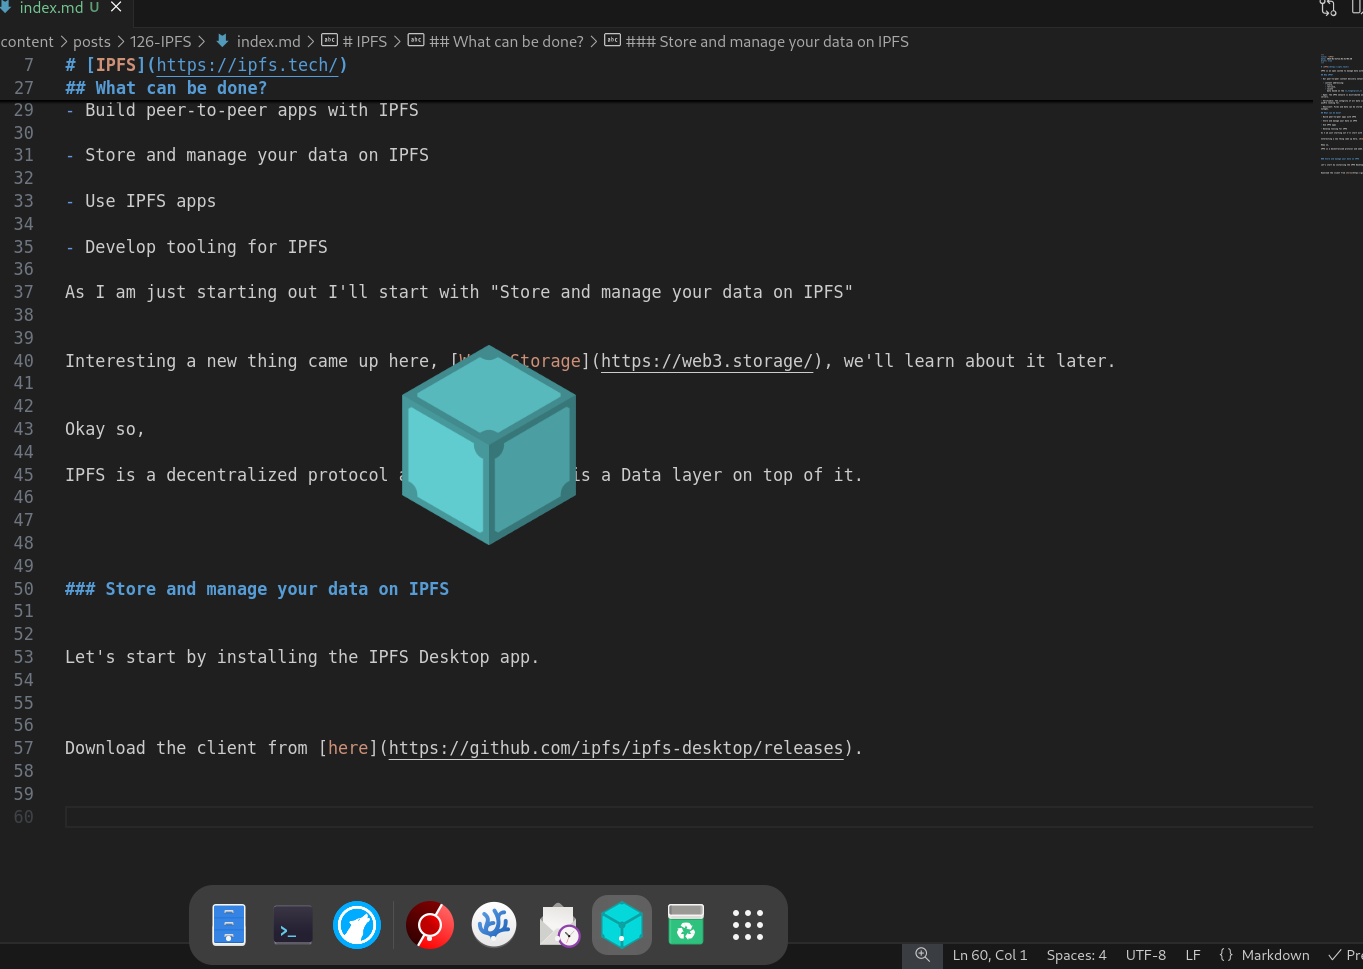
Task: Open the green recycle trash icon
Action: (686, 924)
